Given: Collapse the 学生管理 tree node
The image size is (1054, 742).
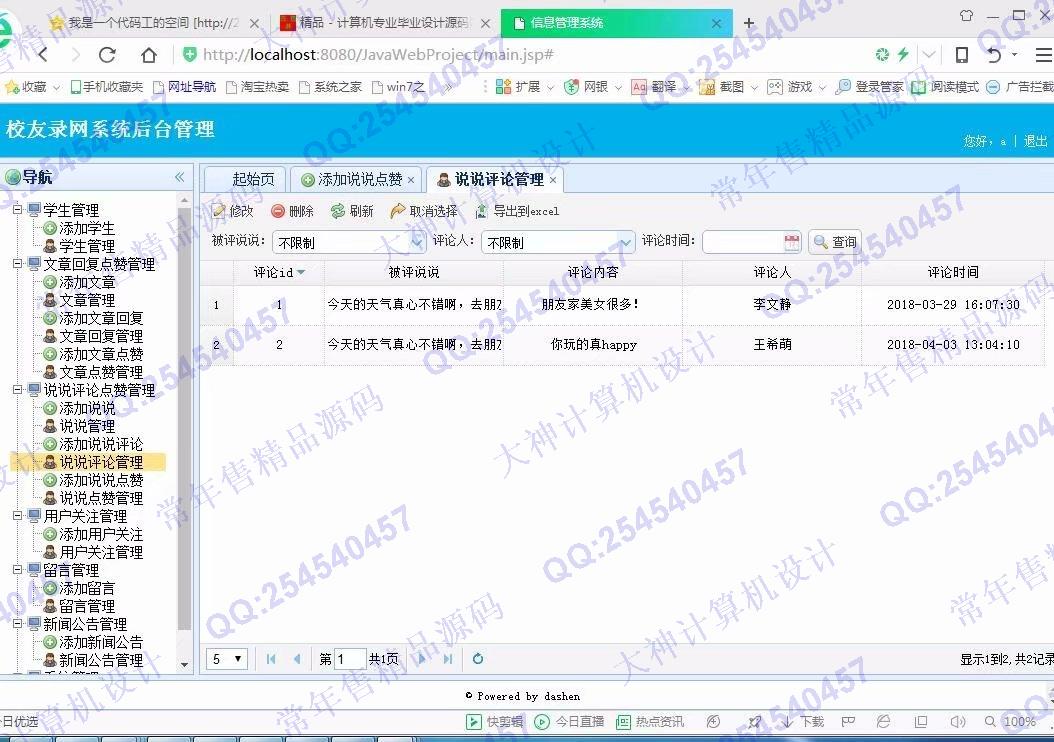Looking at the screenshot, I should [x=18, y=210].
